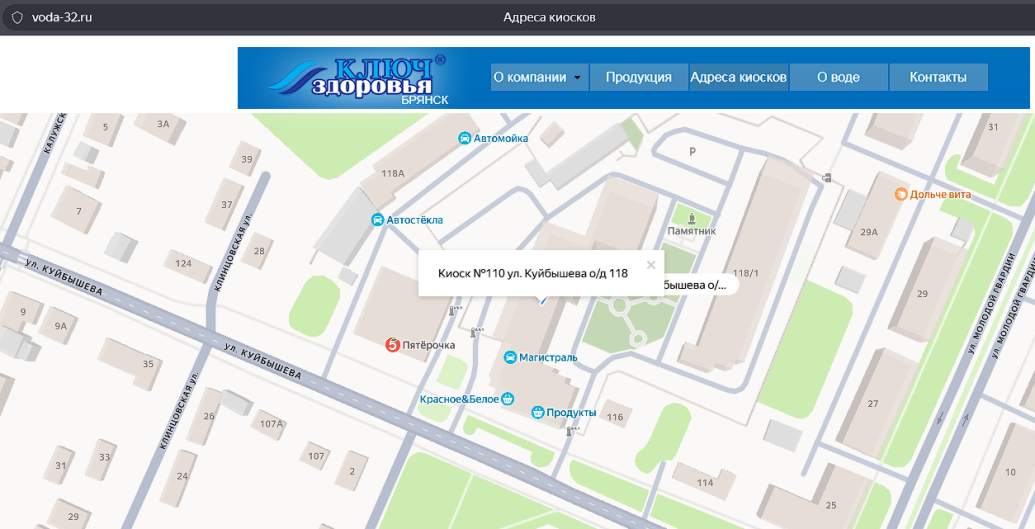The image size is (1035, 529).
Task: Click building number 118/1
Action: [x=746, y=273]
